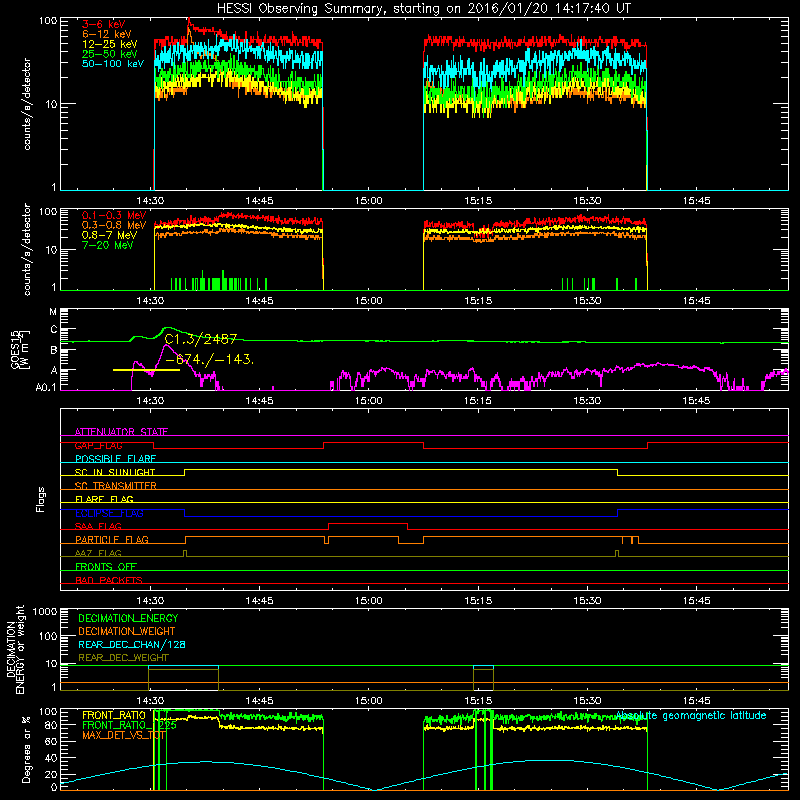Screen dimensions: 800x800
Task: Click the green FRONTS_OFF label
Action: click(x=106, y=566)
